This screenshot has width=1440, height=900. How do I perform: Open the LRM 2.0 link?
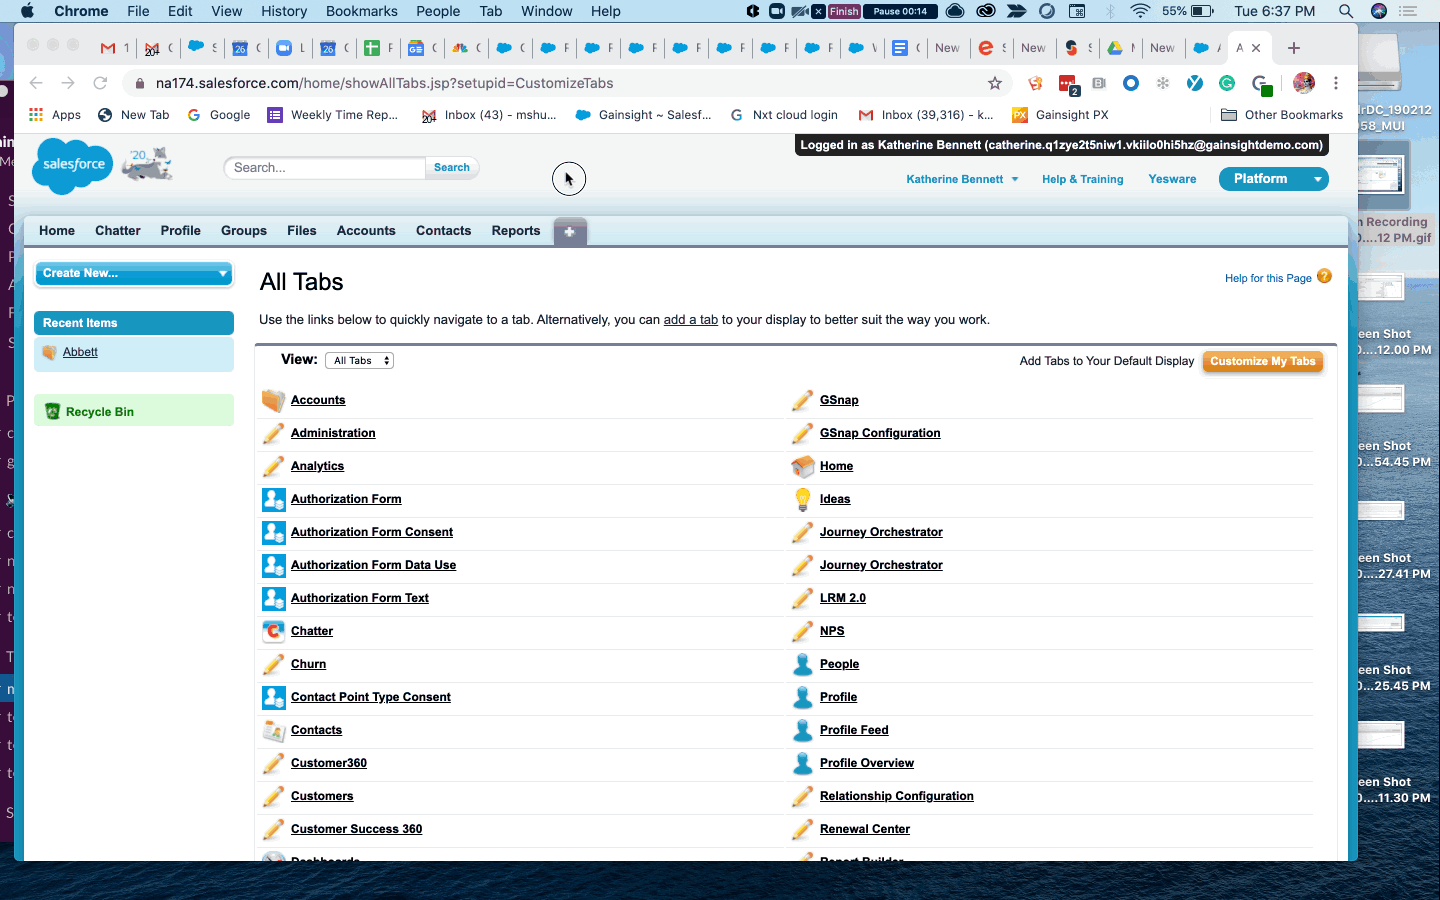(x=843, y=598)
